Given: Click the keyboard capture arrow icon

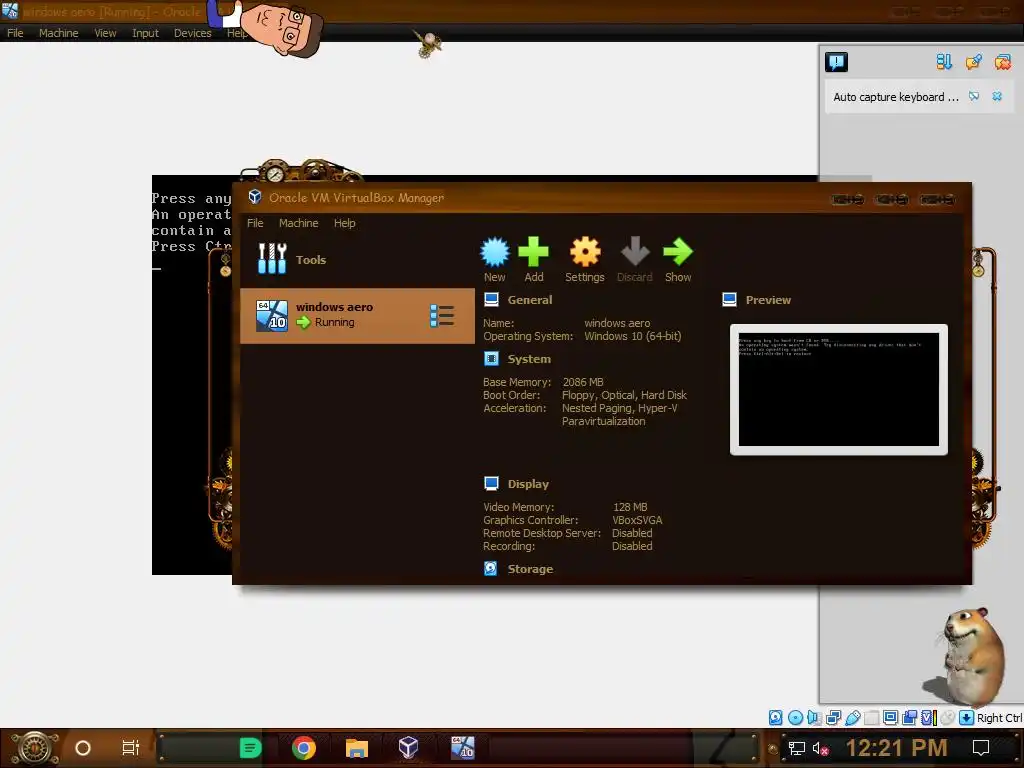Looking at the screenshot, I should click(966, 718).
